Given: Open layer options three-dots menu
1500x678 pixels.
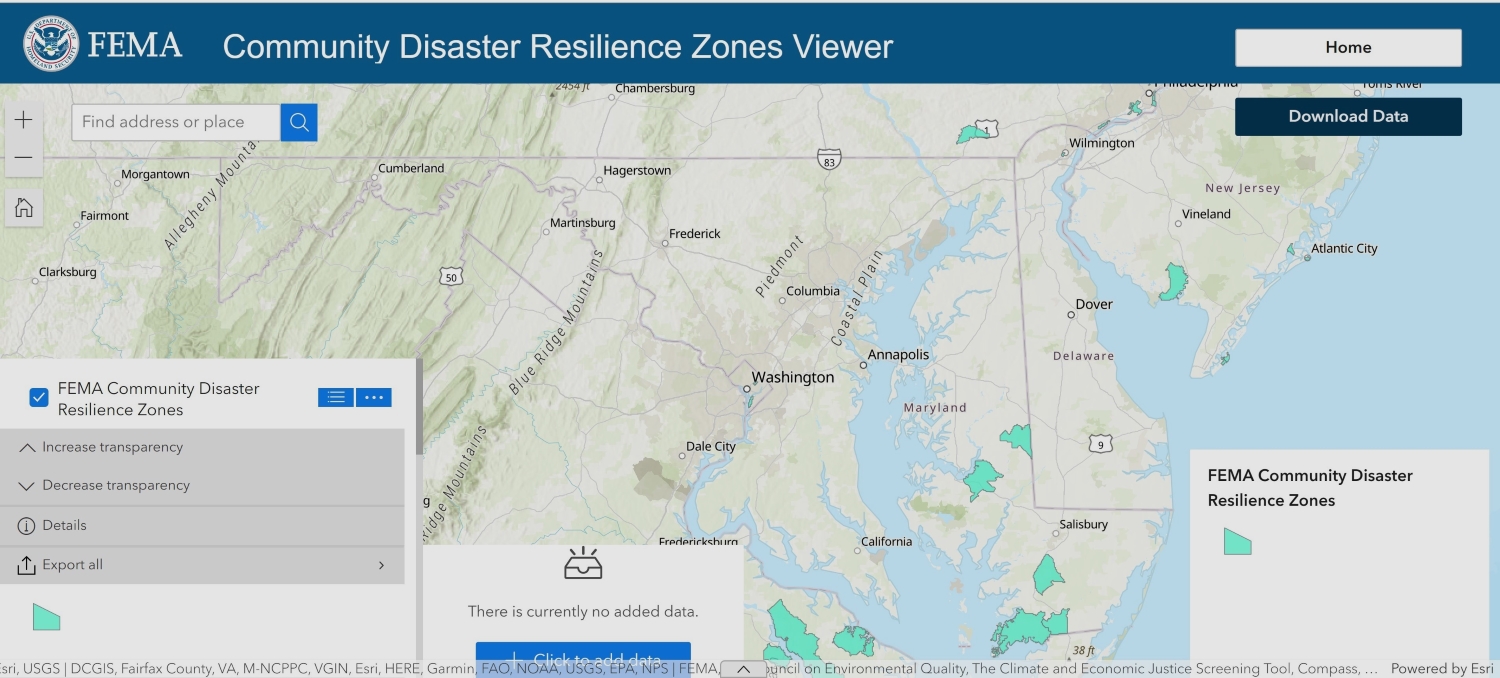Looking at the screenshot, I should pos(374,397).
